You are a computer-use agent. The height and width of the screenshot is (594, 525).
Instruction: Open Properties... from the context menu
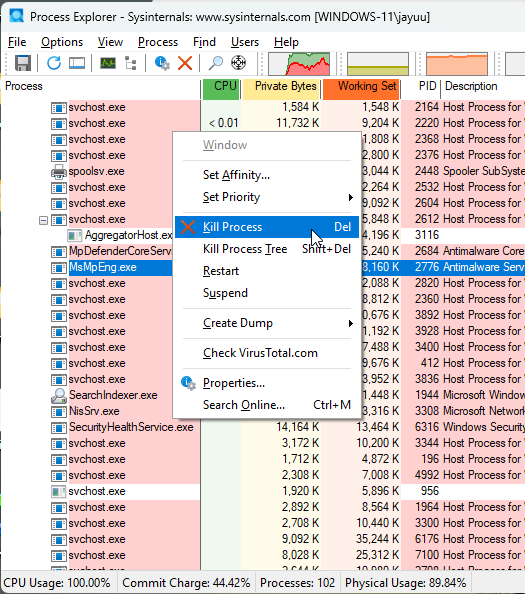tap(267, 383)
